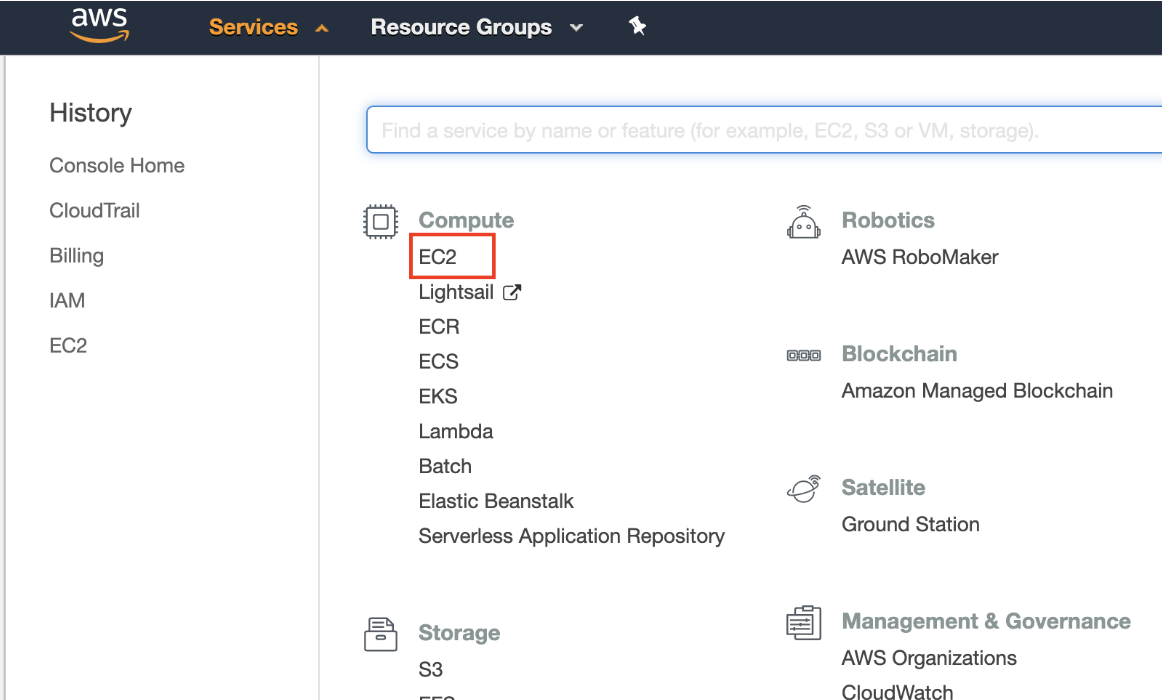Open the Services menu

(253, 27)
